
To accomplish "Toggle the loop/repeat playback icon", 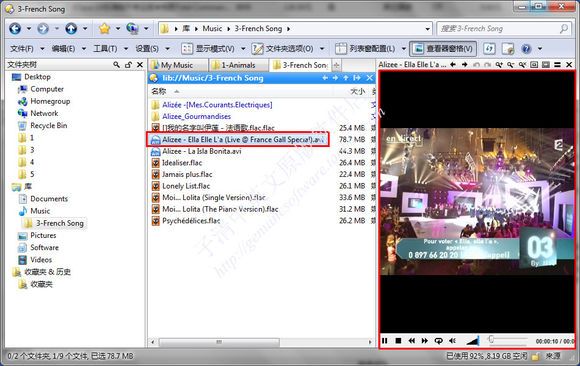I will click(x=439, y=340).
